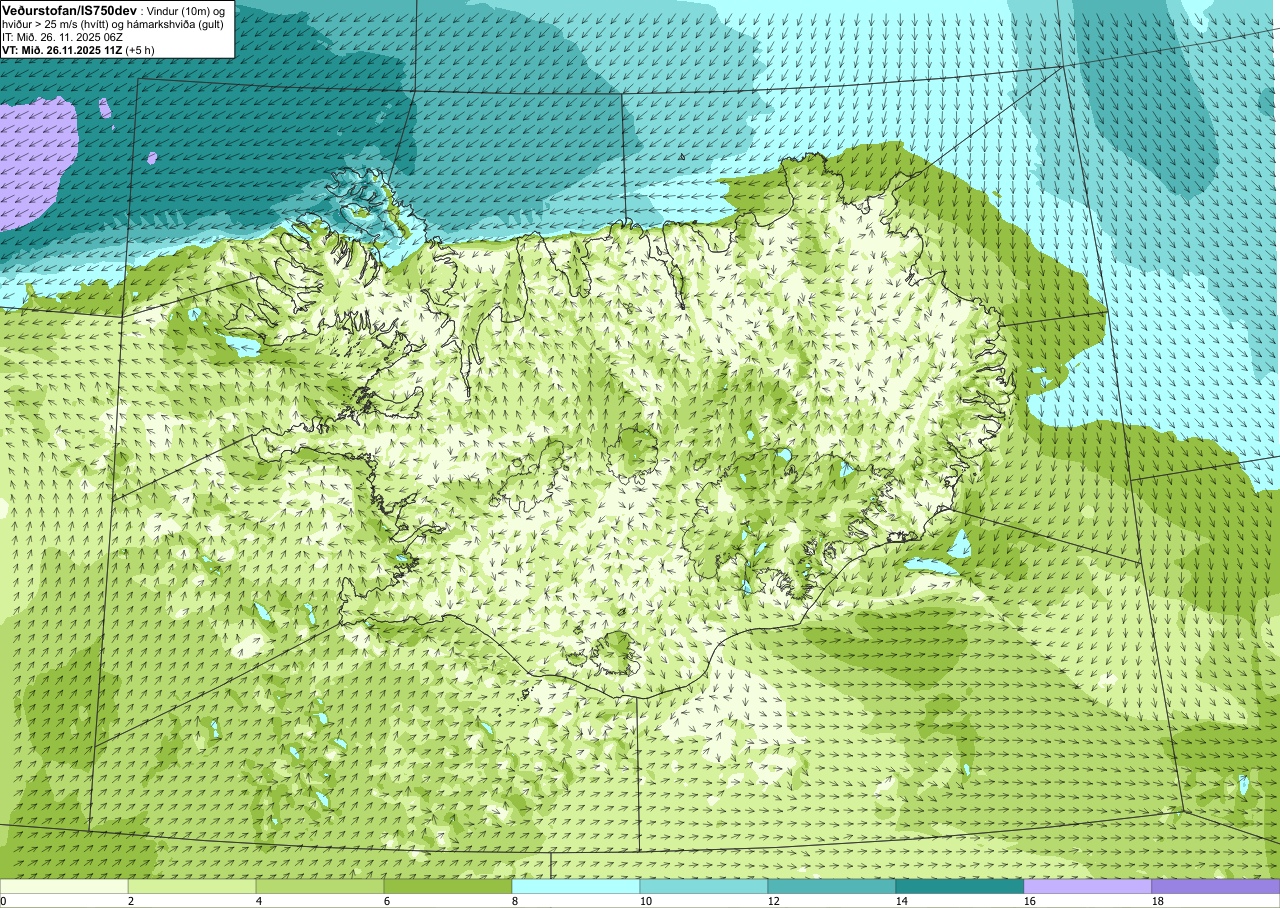1280x908 pixels.
Task: Click the "4" label on the legend scale
Action: pyautogui.click(x=259, y=901)
